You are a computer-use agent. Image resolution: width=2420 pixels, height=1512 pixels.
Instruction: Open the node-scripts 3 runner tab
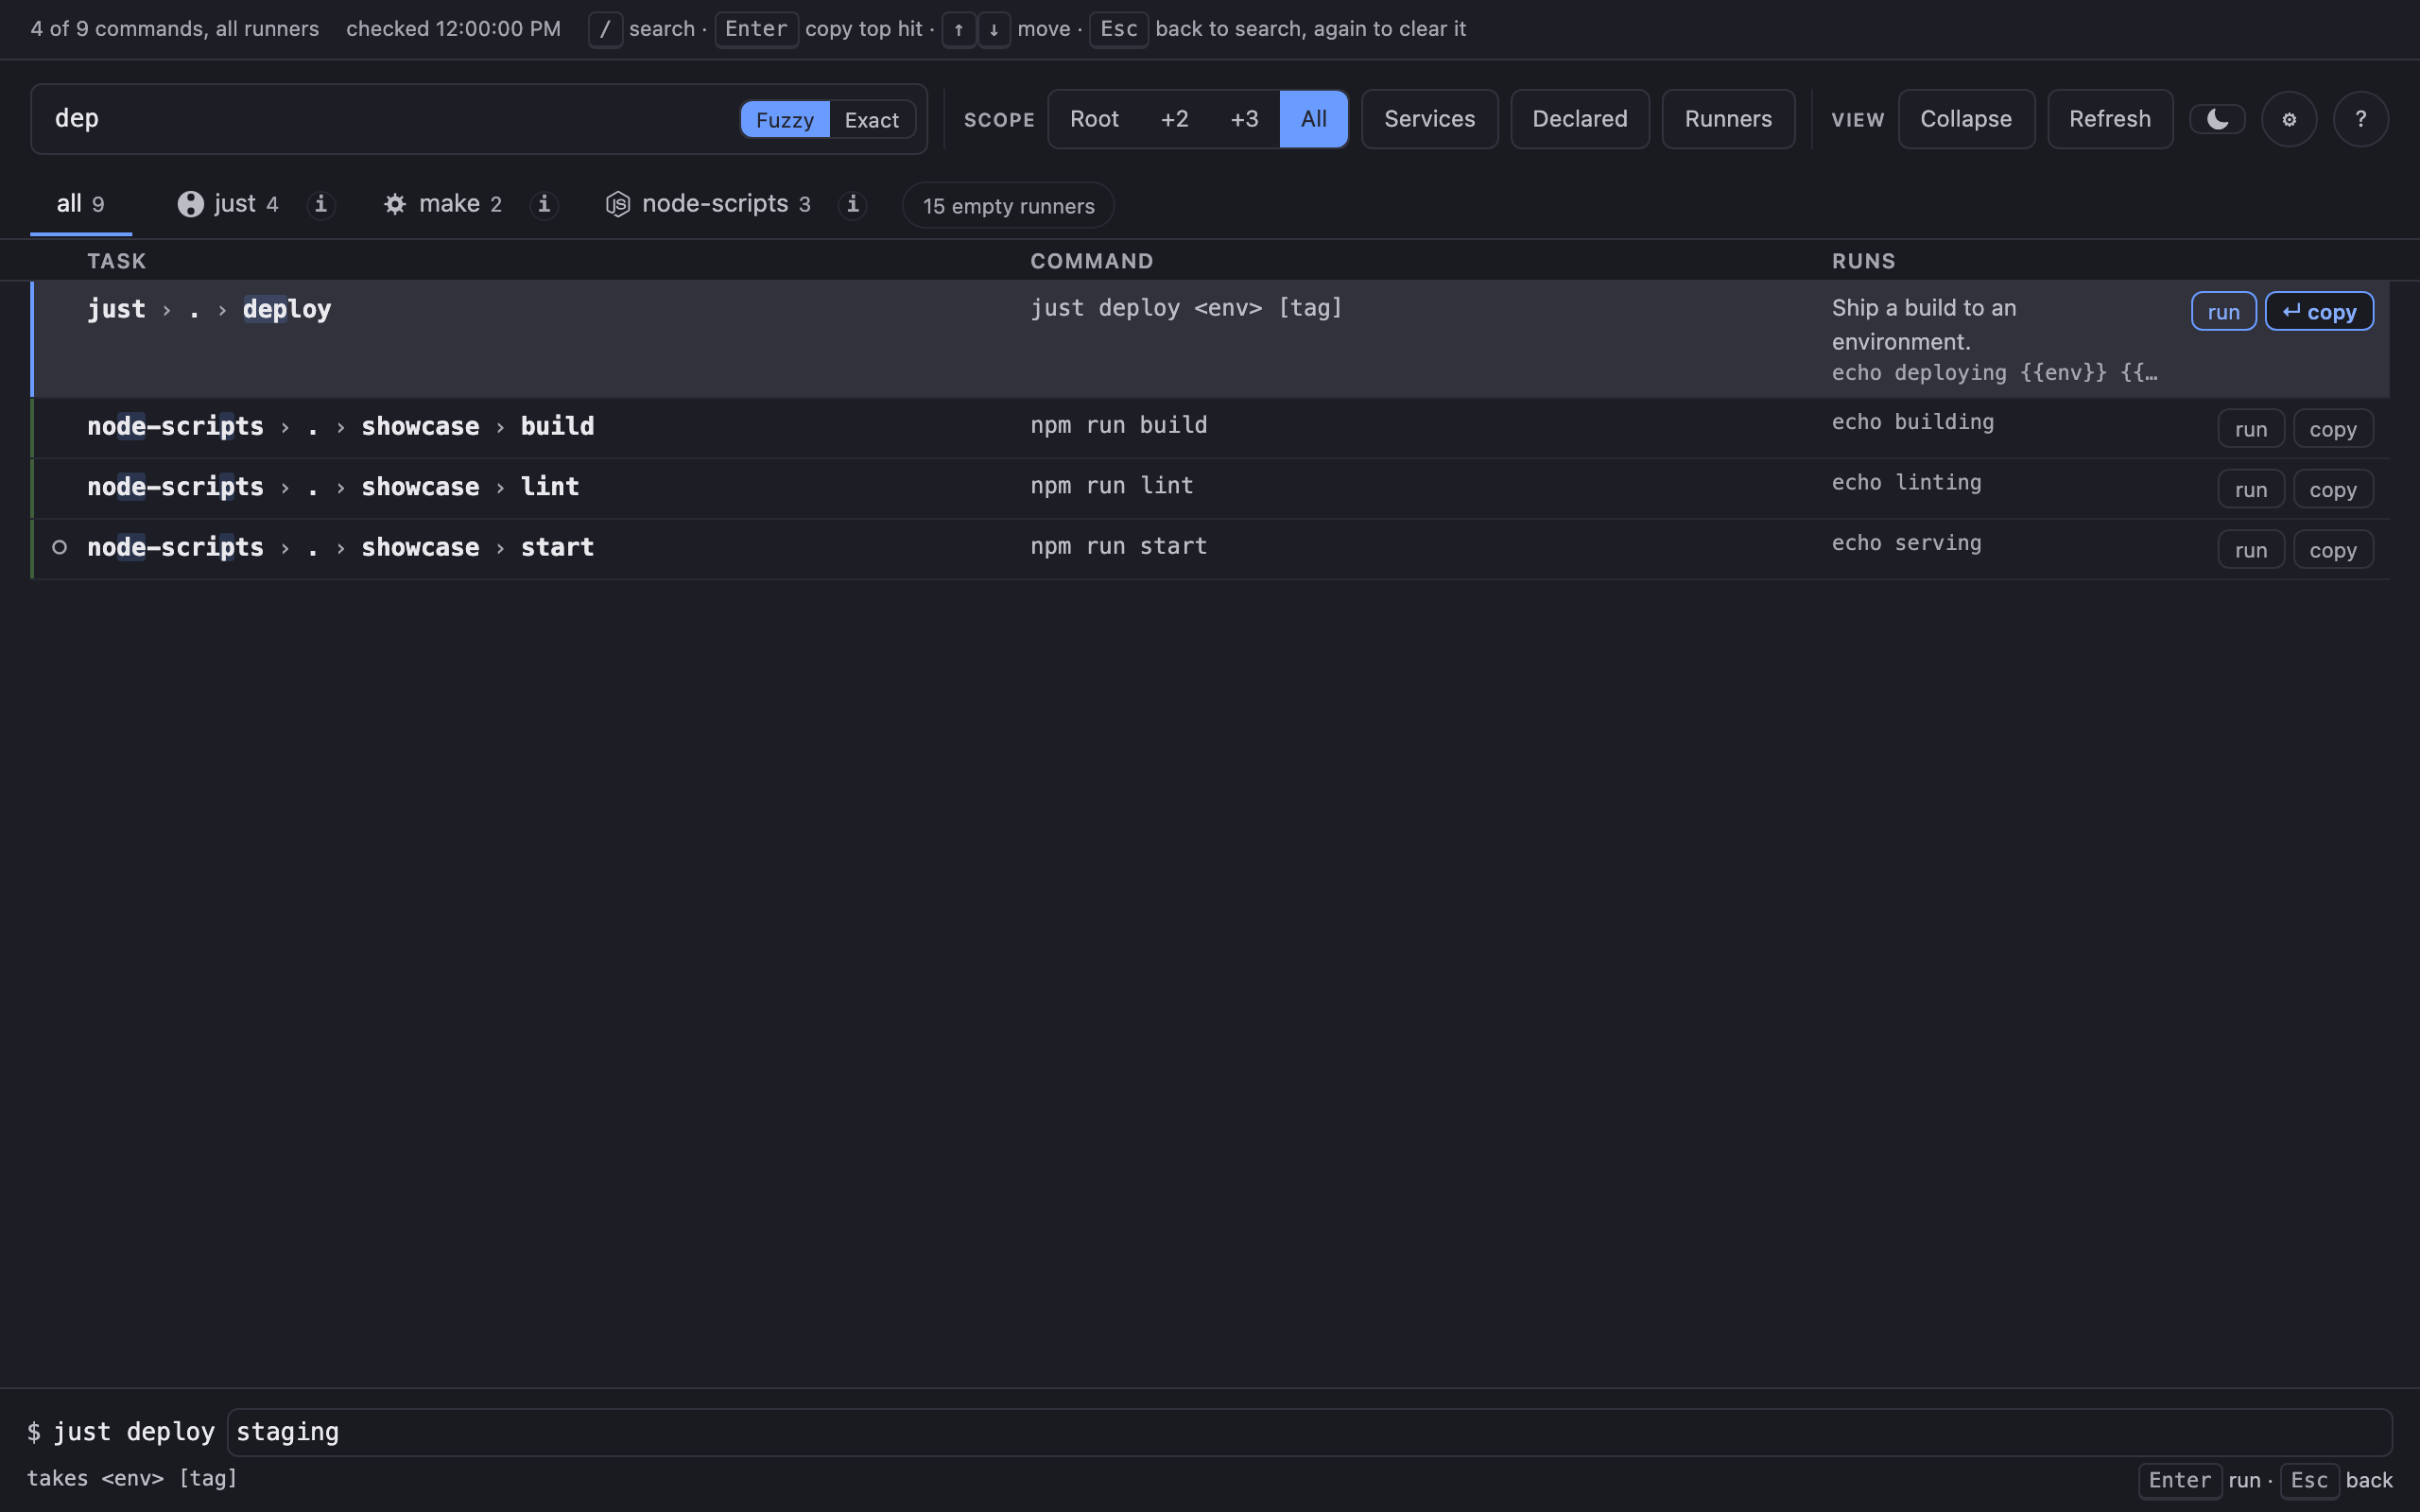tap(708, 204)
